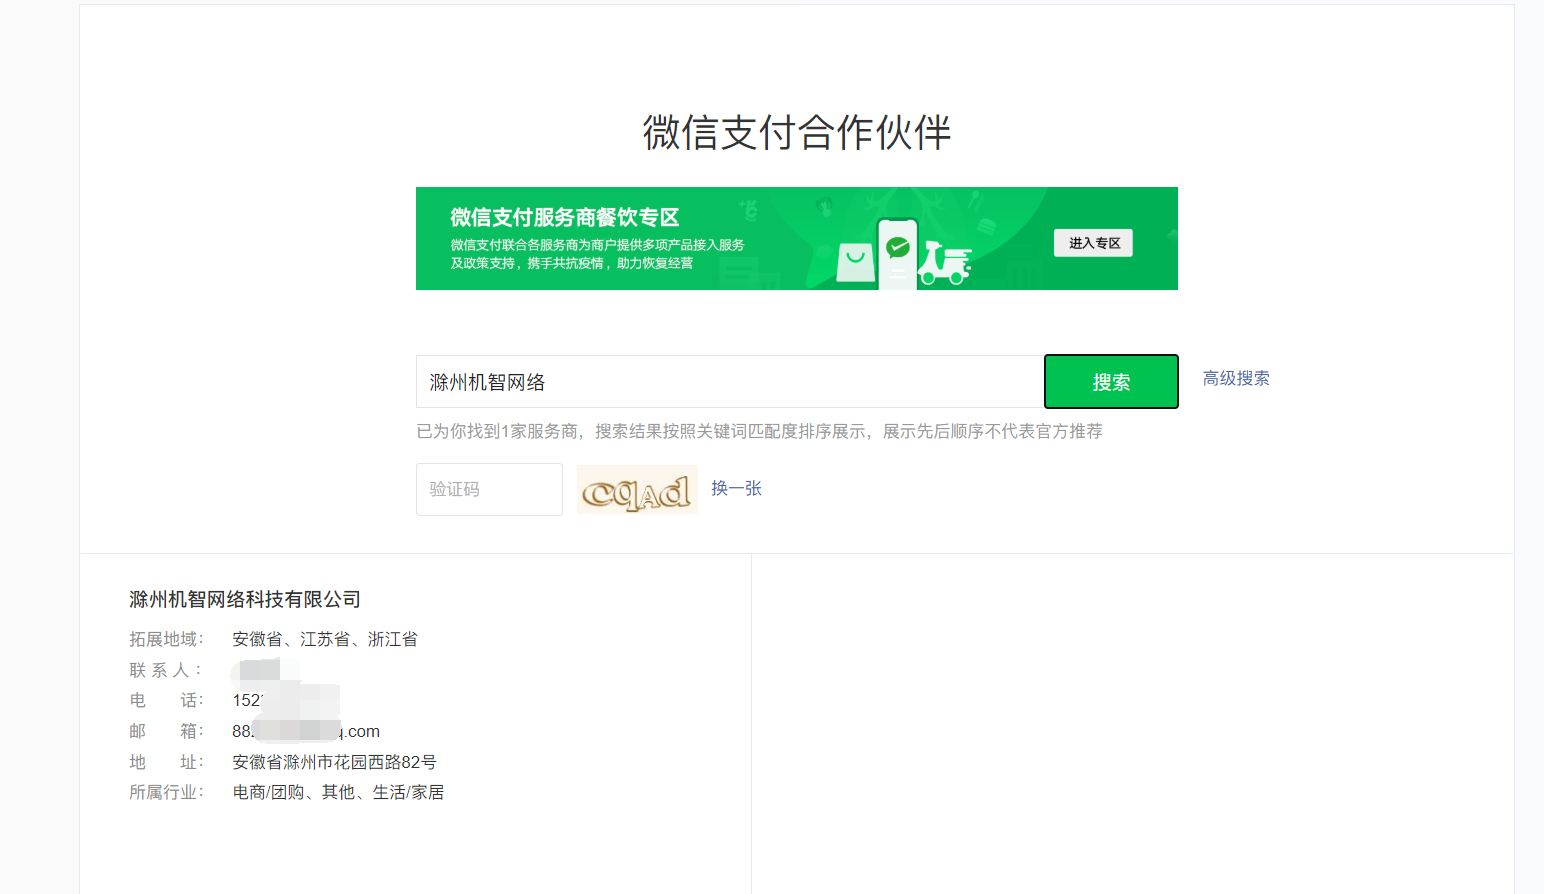Click the faint burger icon in banner
This screenshot has width=1544, height=894.
click(x=986, y=226)
